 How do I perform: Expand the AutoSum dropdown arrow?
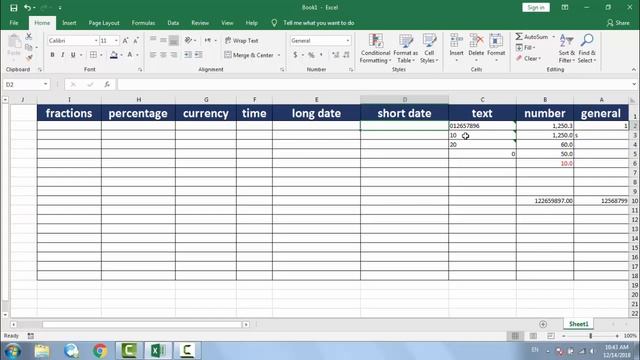pos(553,37)
